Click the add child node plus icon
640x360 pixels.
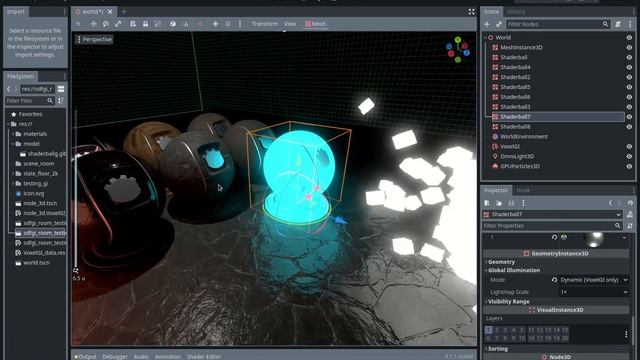487,24
